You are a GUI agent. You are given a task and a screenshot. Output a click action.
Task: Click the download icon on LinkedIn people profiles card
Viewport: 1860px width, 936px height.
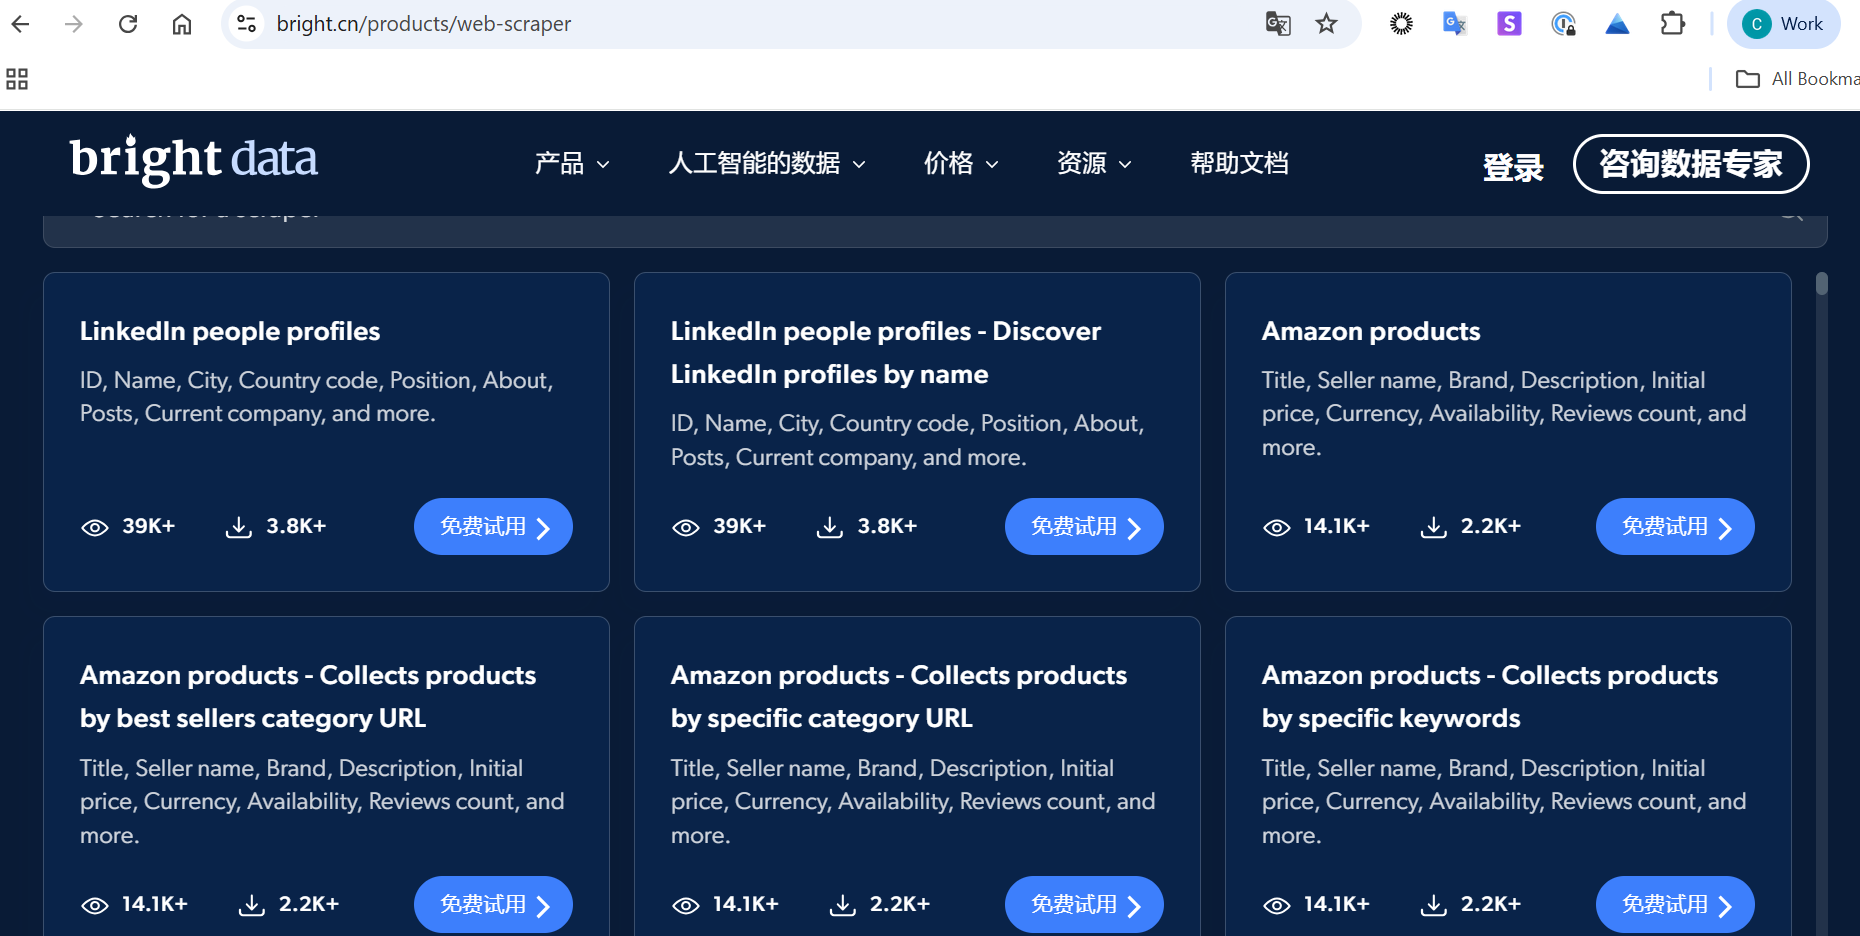point(238,527)
